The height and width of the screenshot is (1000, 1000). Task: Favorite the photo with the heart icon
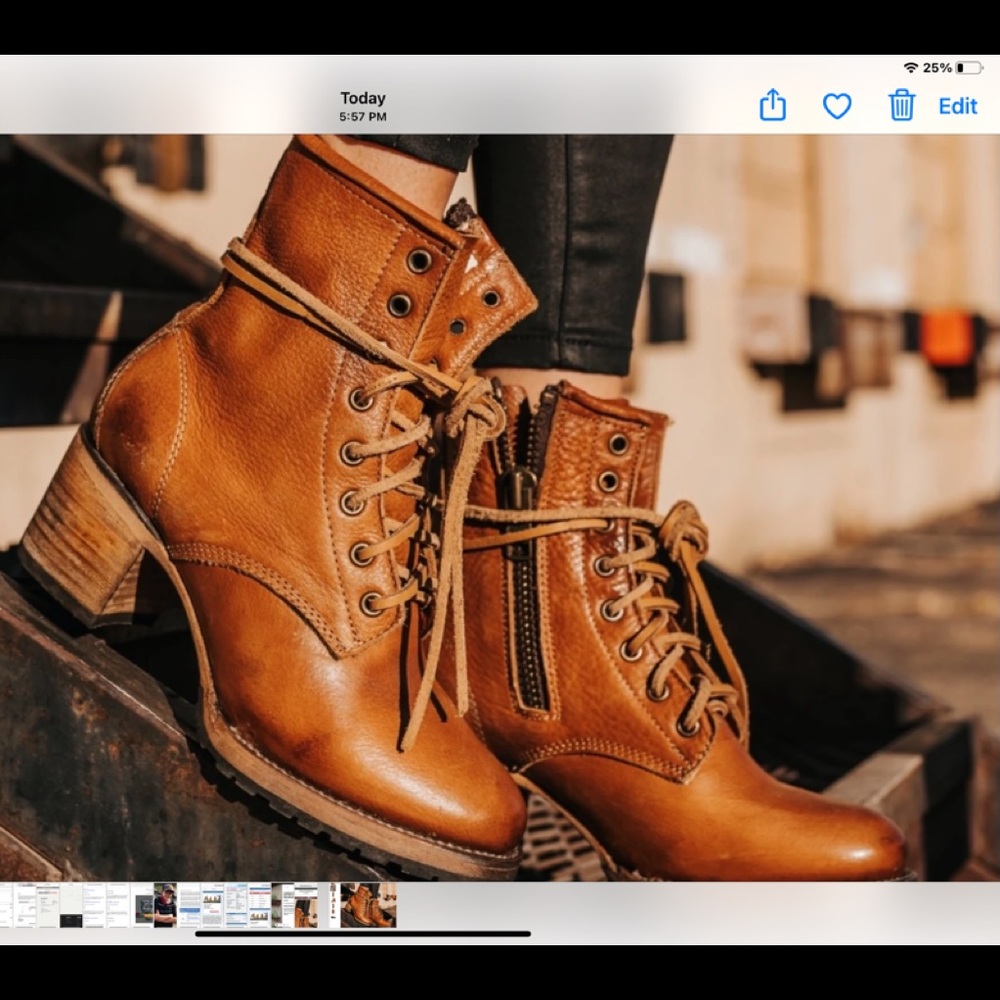click(x=837, y=106)
